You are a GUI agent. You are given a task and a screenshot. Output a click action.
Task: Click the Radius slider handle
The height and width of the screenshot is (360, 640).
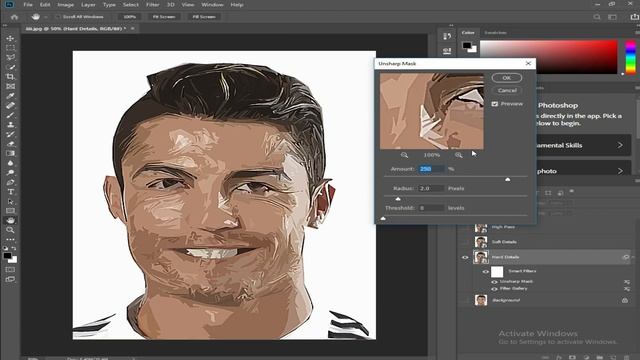[x=398, y=199]
